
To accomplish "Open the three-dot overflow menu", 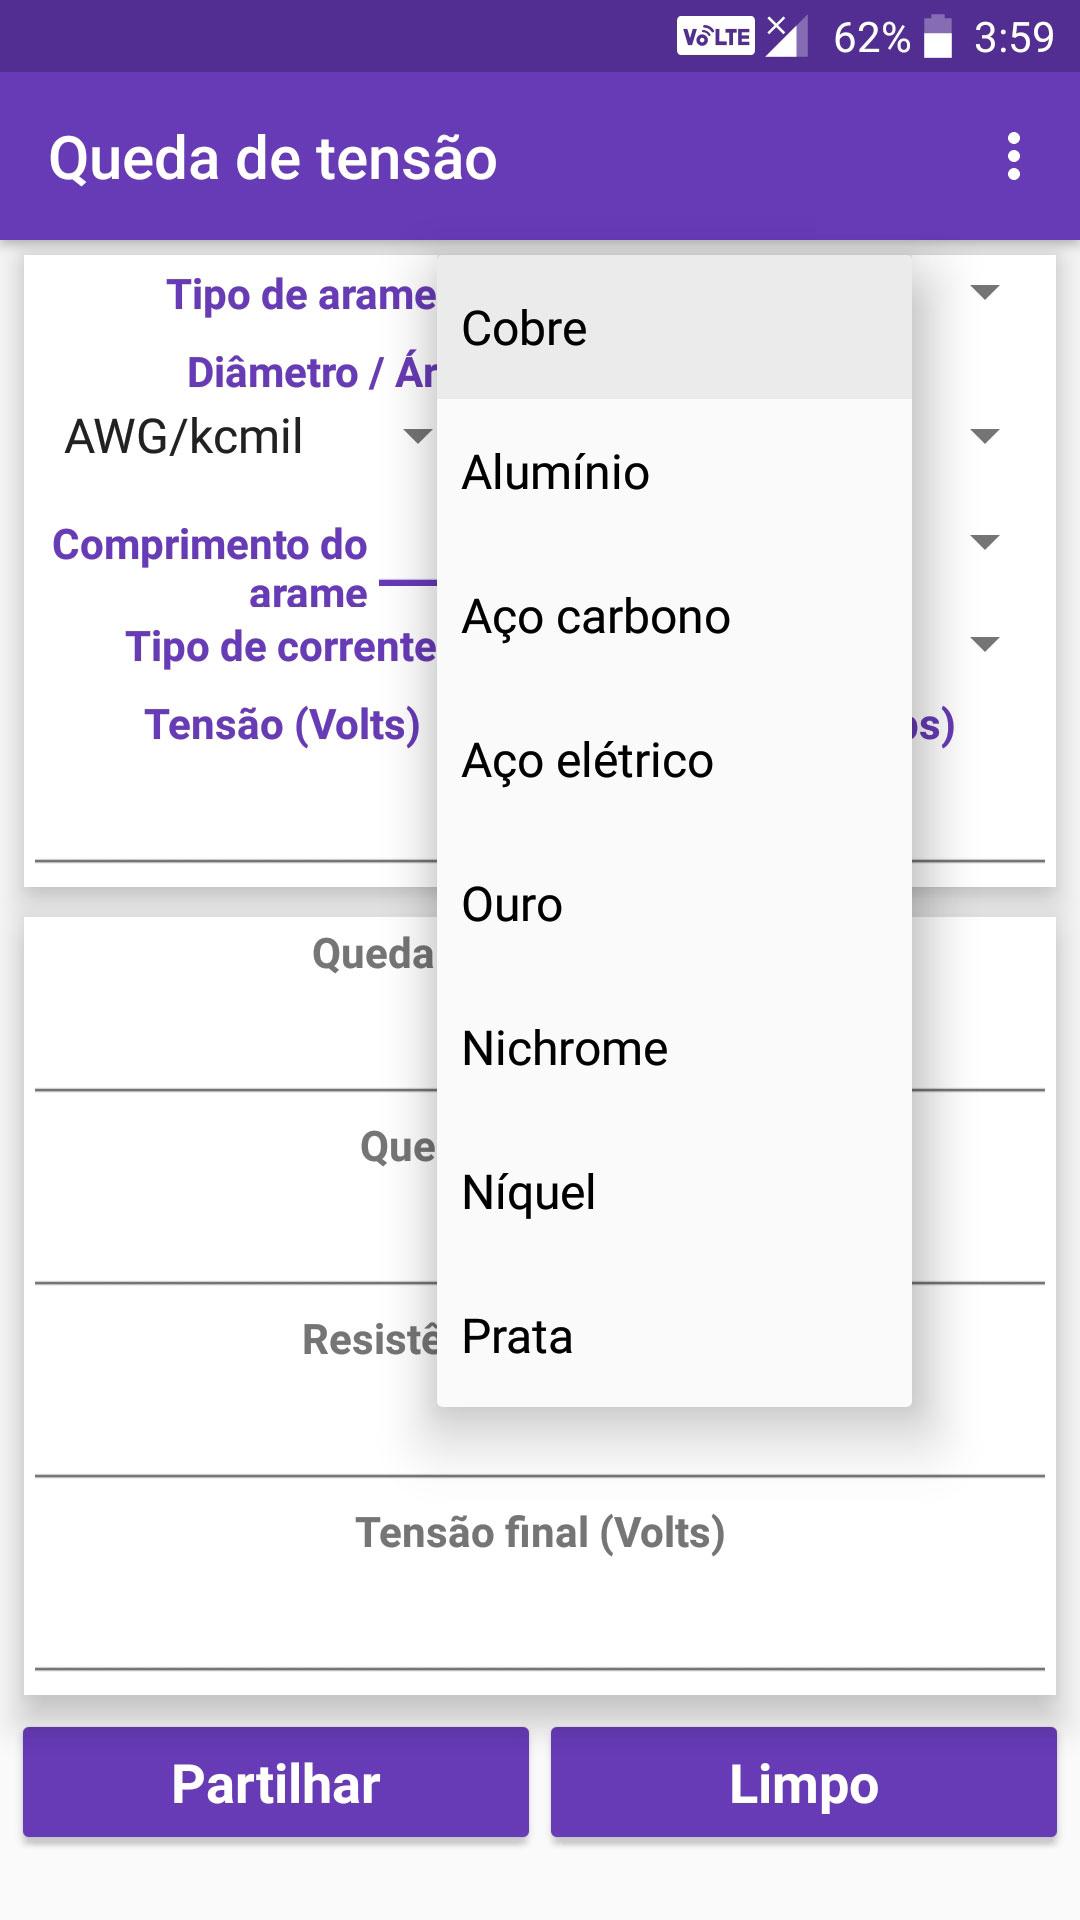I will point(1014,157).
